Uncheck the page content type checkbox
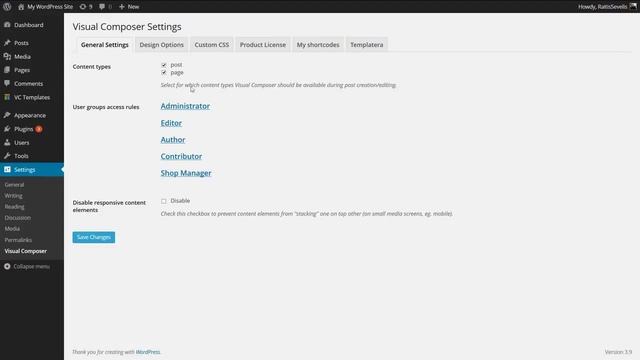This screenshot has width=640, height=360. (x=164, y=73)
